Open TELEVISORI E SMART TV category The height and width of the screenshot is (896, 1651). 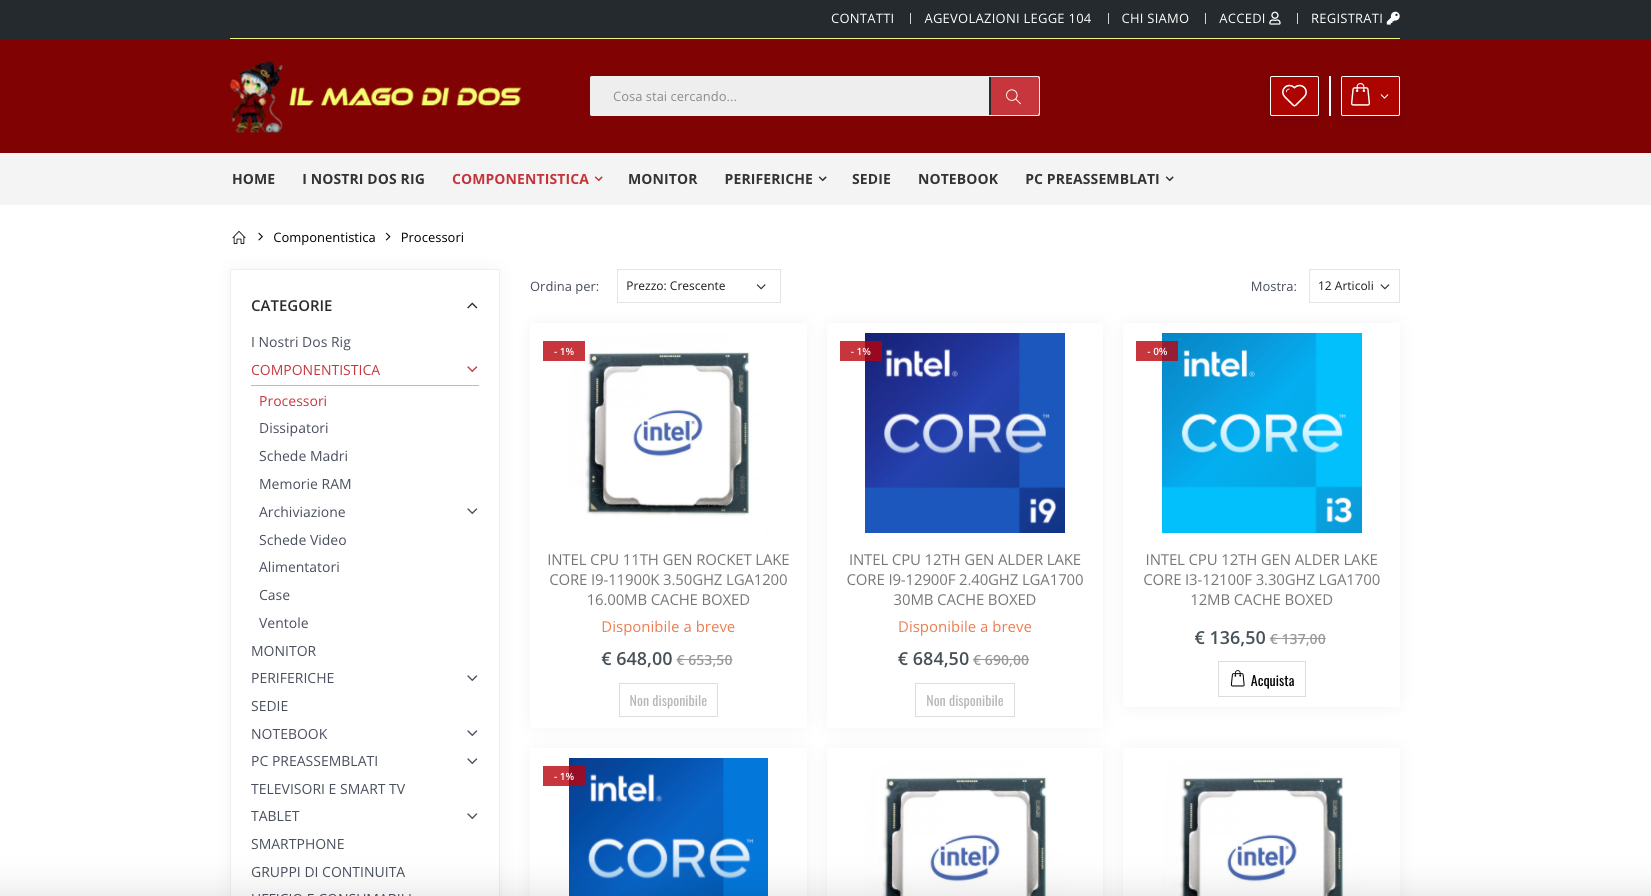pos(328,789)
